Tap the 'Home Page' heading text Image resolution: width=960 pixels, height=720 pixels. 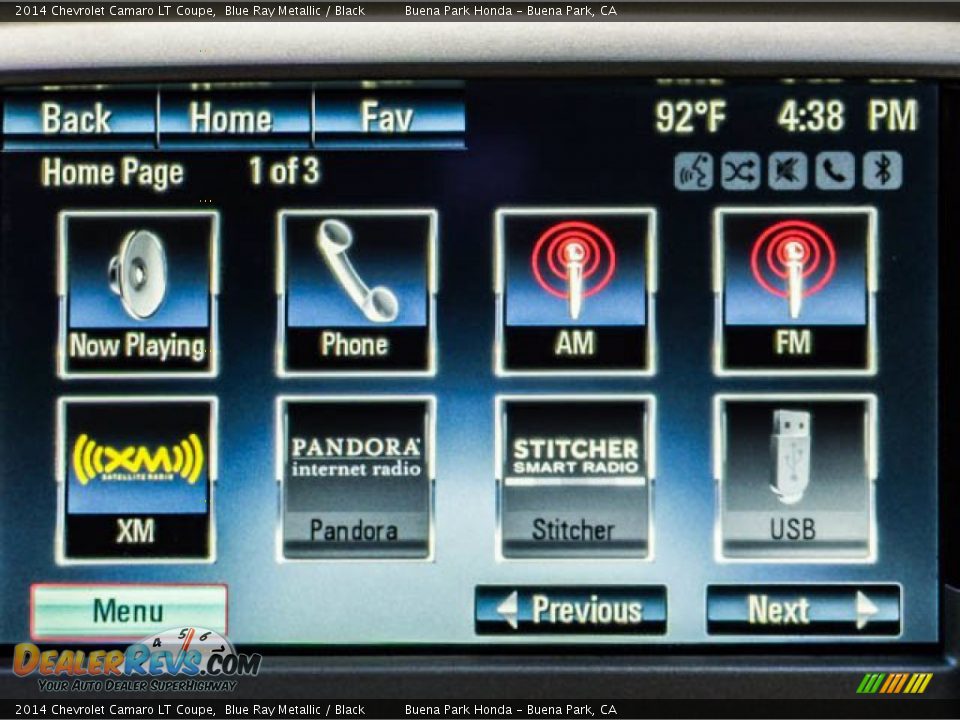[x=113, y=172]
